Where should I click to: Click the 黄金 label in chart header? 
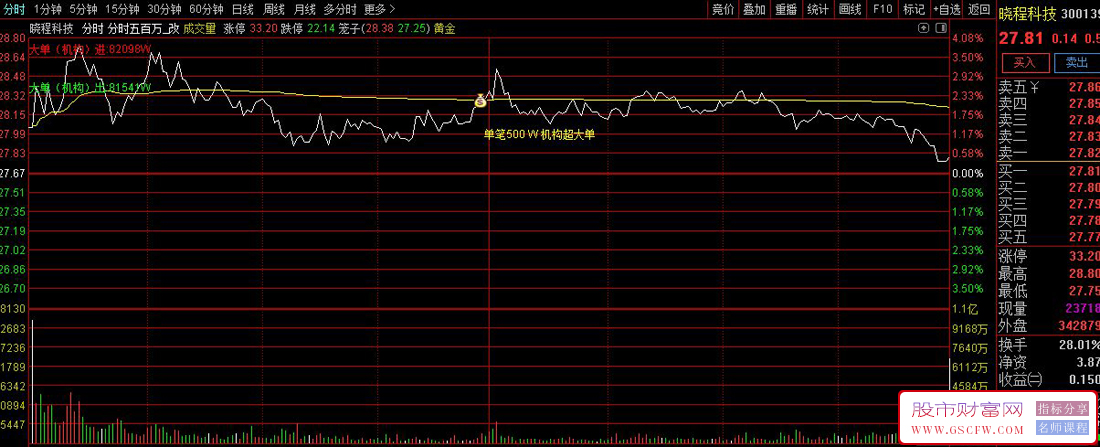tap(444, 29)
